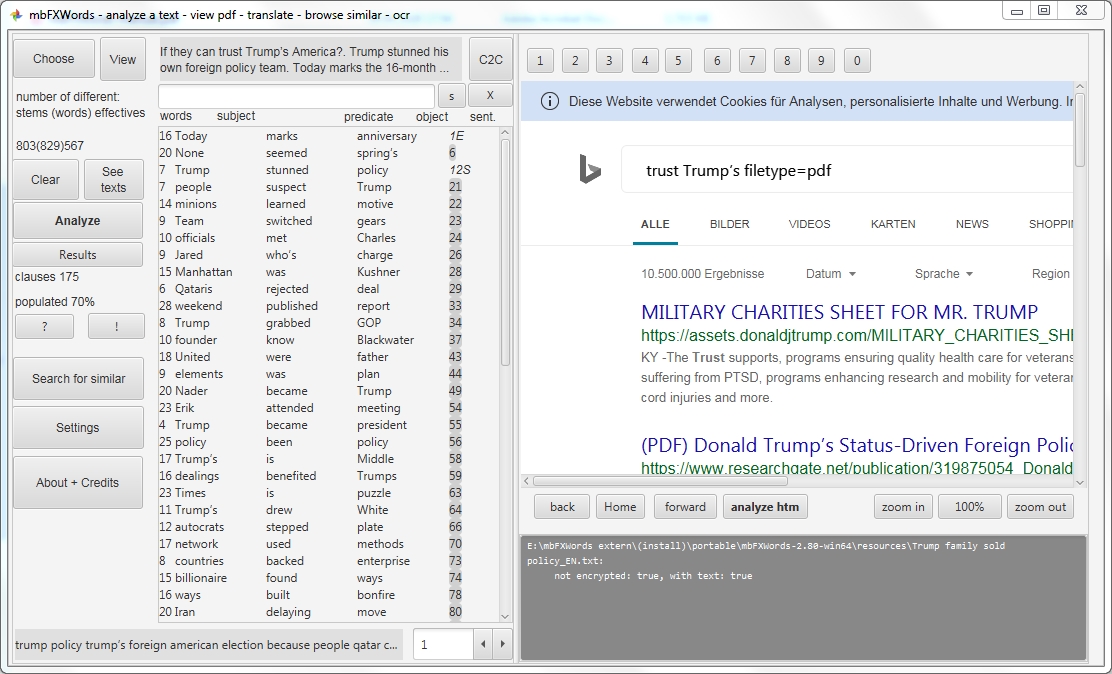
Task: Go back in the browser pane
Action: coord(562,507)
